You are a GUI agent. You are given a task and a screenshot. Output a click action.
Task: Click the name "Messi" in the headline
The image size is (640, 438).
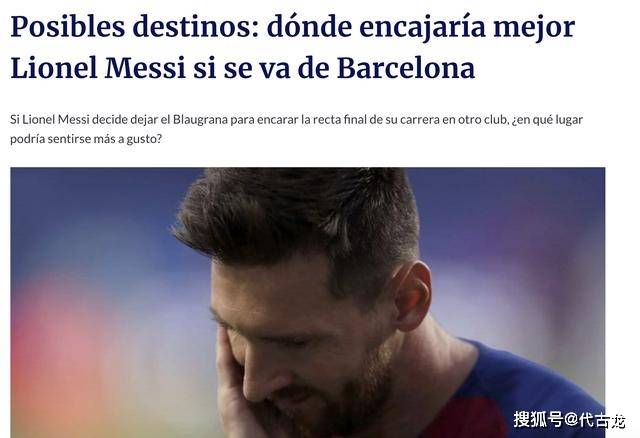click(x=145, y=68)
